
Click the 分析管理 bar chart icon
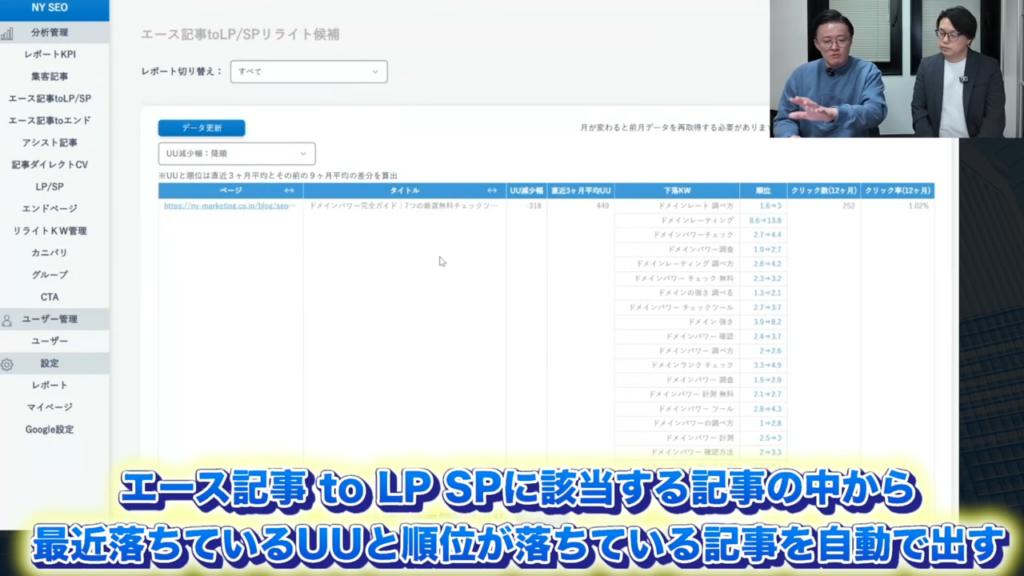(8, 33)
